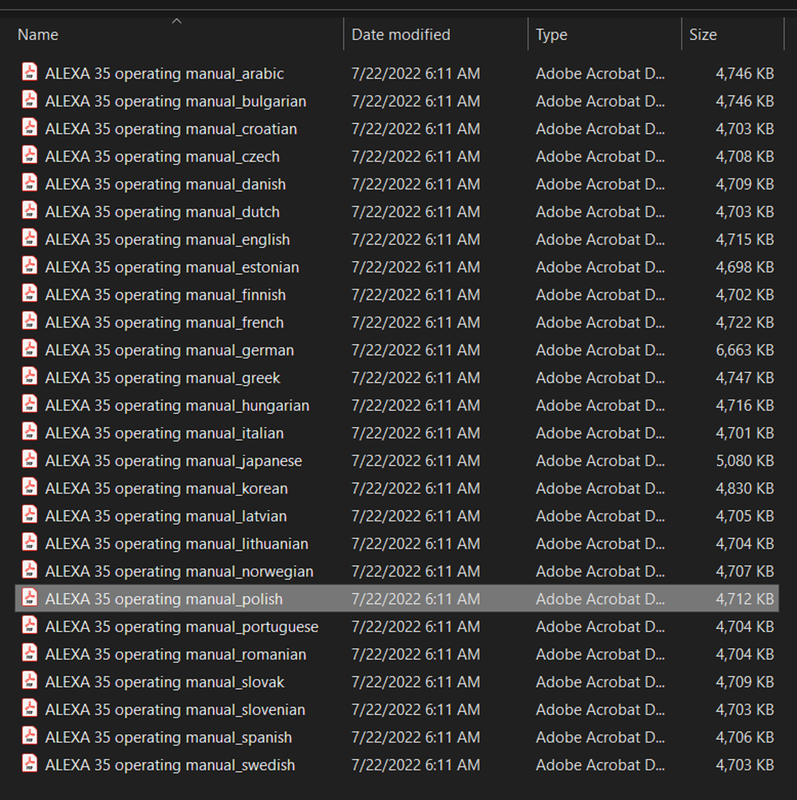Screen dimensions: 797x800
Task: Click the PDF icon of the portuguese manual
Action: (30, 625)
